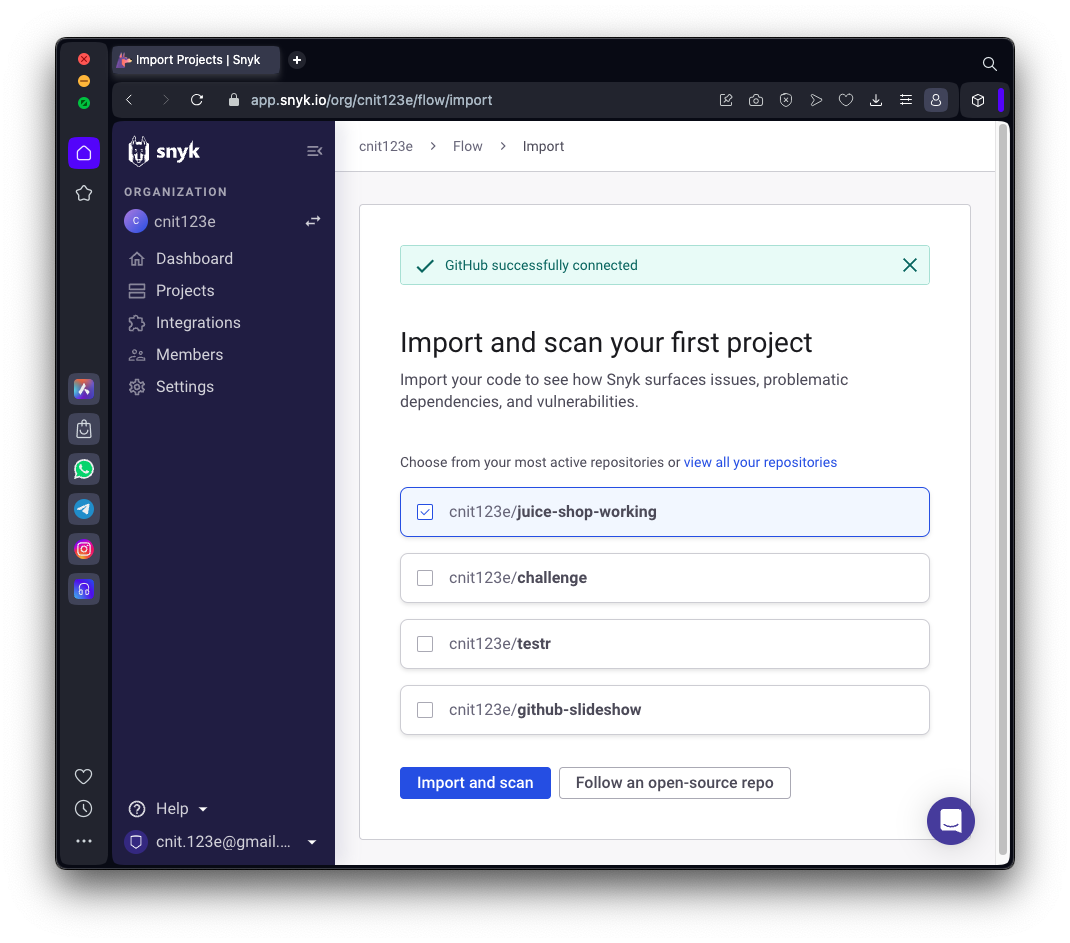Viewport: 1070px width, 943px height.
Task: Select the cnit123e organization name
Action: tap(184, 222)
